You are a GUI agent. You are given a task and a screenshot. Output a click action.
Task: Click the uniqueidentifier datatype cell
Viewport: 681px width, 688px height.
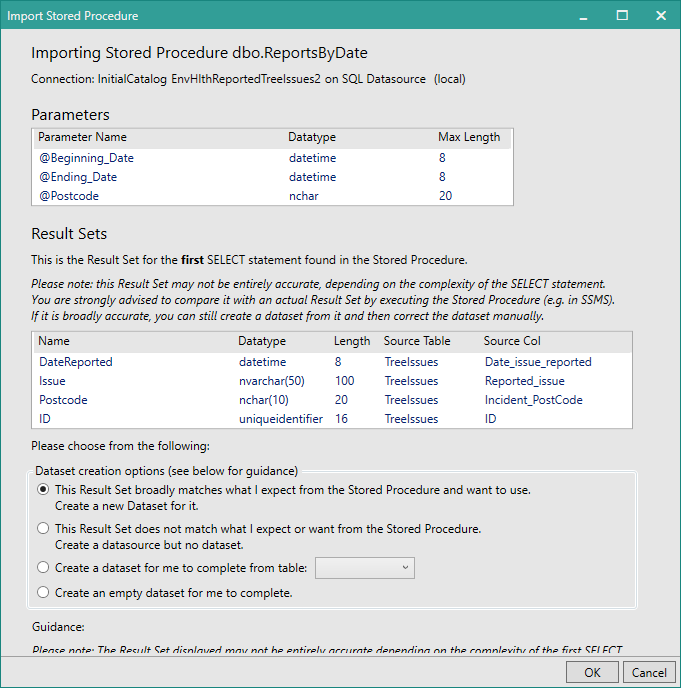[x=281, y=419]
